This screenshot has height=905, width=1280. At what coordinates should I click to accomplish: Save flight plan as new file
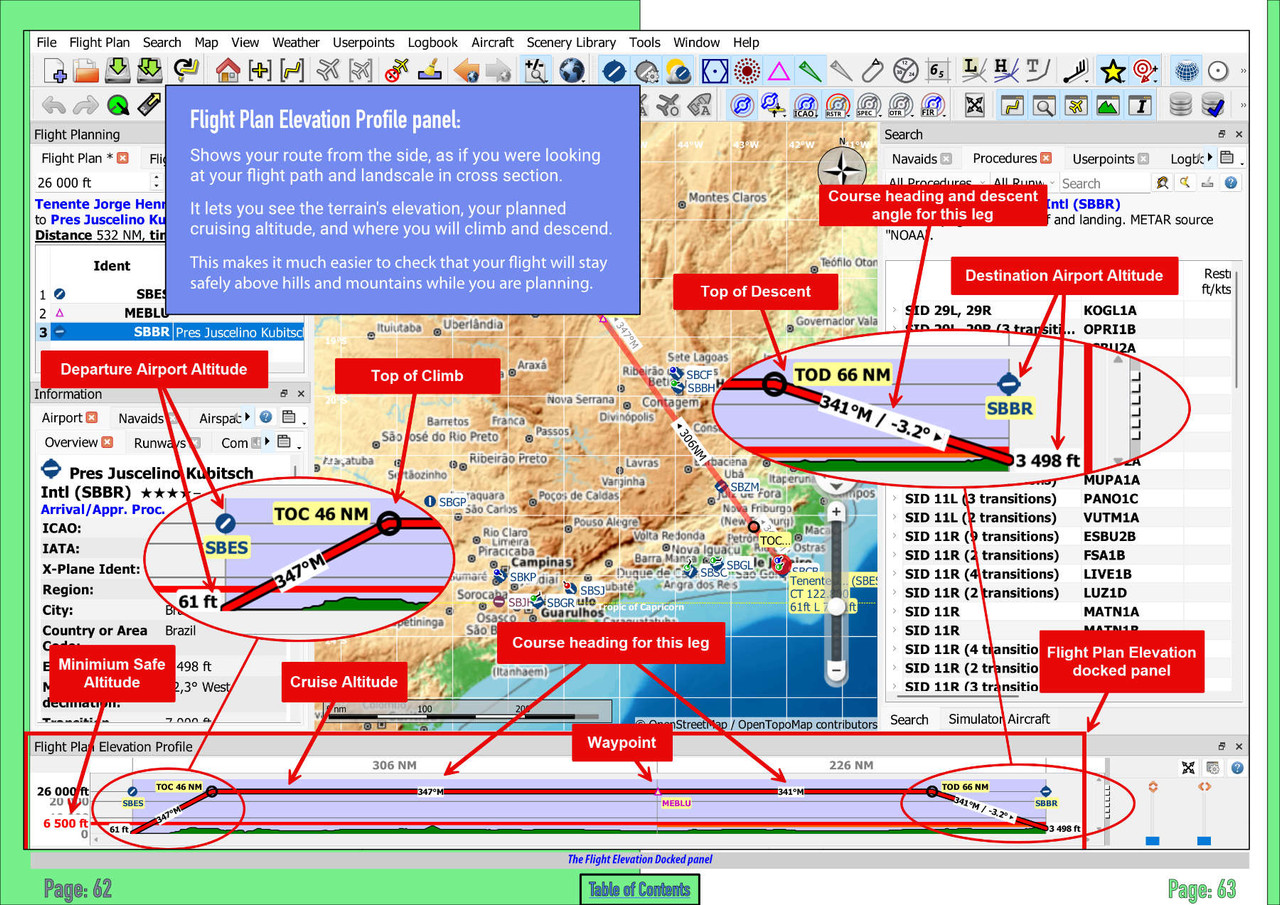150,70
